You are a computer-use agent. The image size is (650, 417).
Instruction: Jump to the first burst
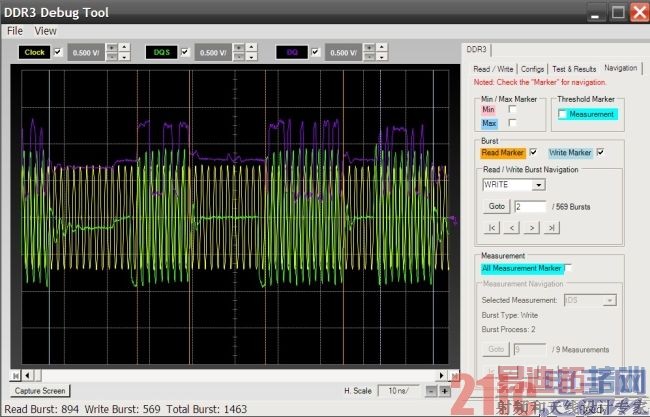click(x=492, y=228)
